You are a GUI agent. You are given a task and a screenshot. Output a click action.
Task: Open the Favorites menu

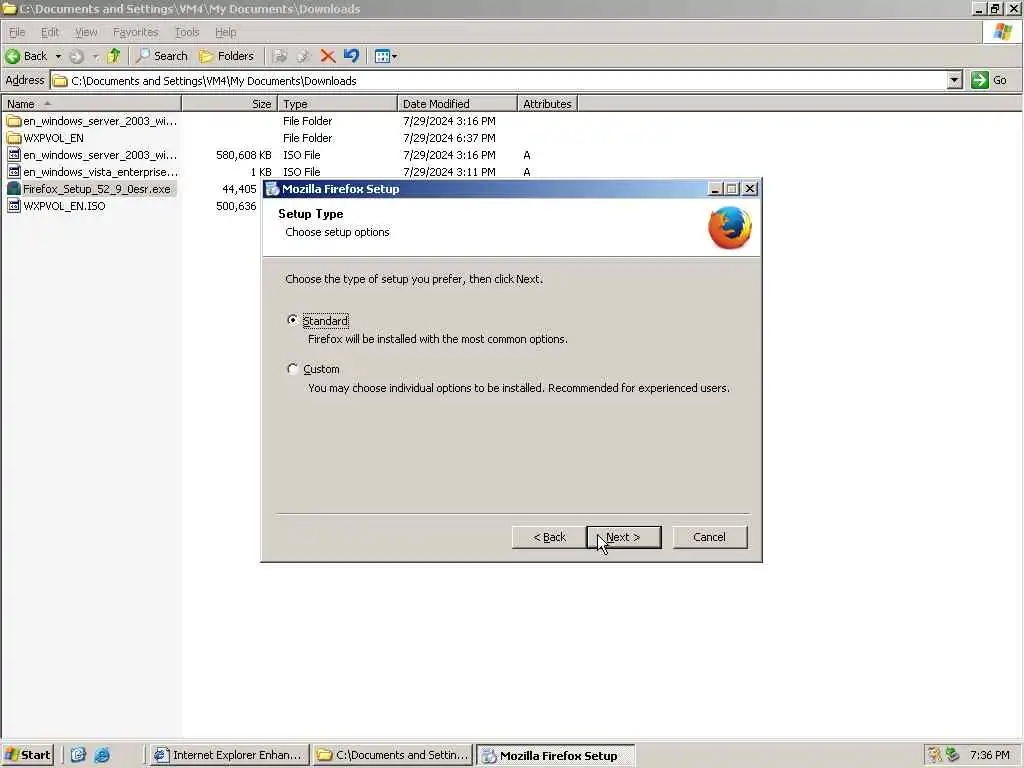pyautogui.click(x=135, y=32)
